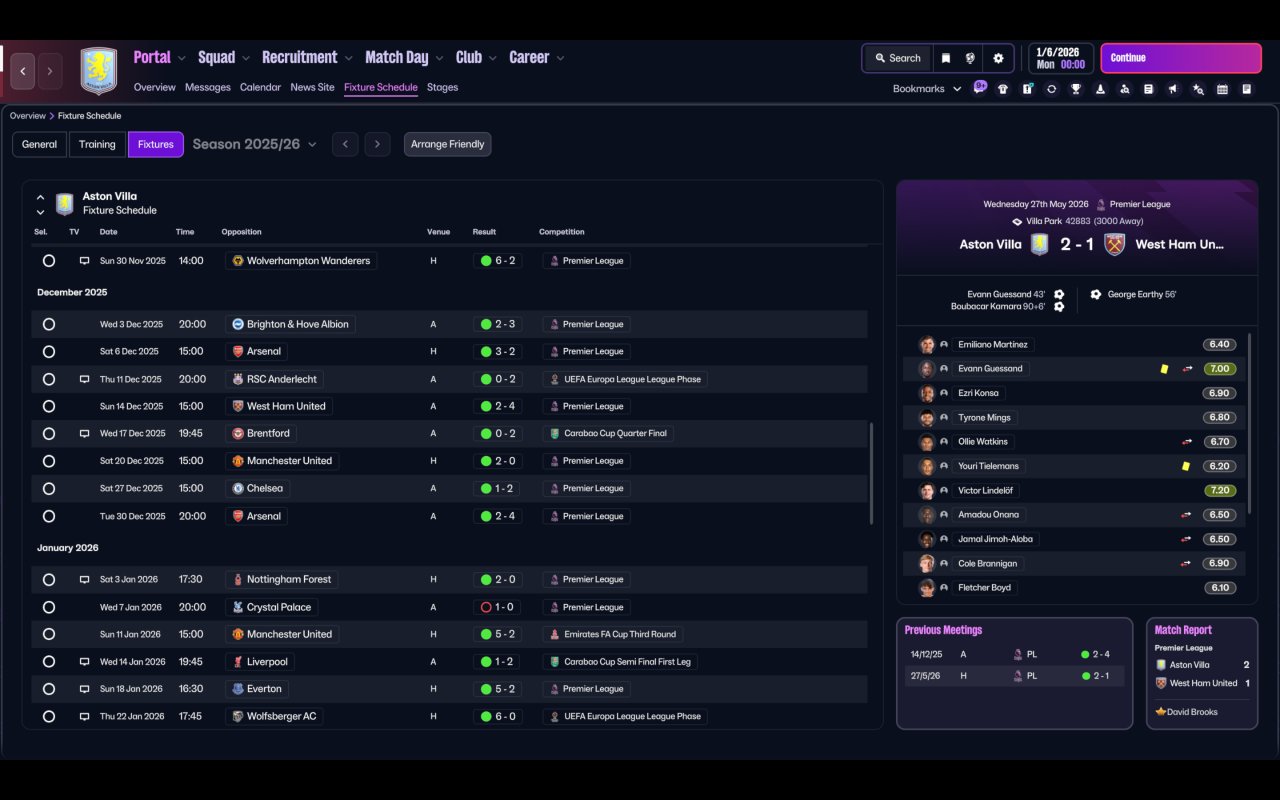Open the bookmark icon beside Search
This screenshot has width=1280, height=800.
pyautogui.click(x=946, y=58)
